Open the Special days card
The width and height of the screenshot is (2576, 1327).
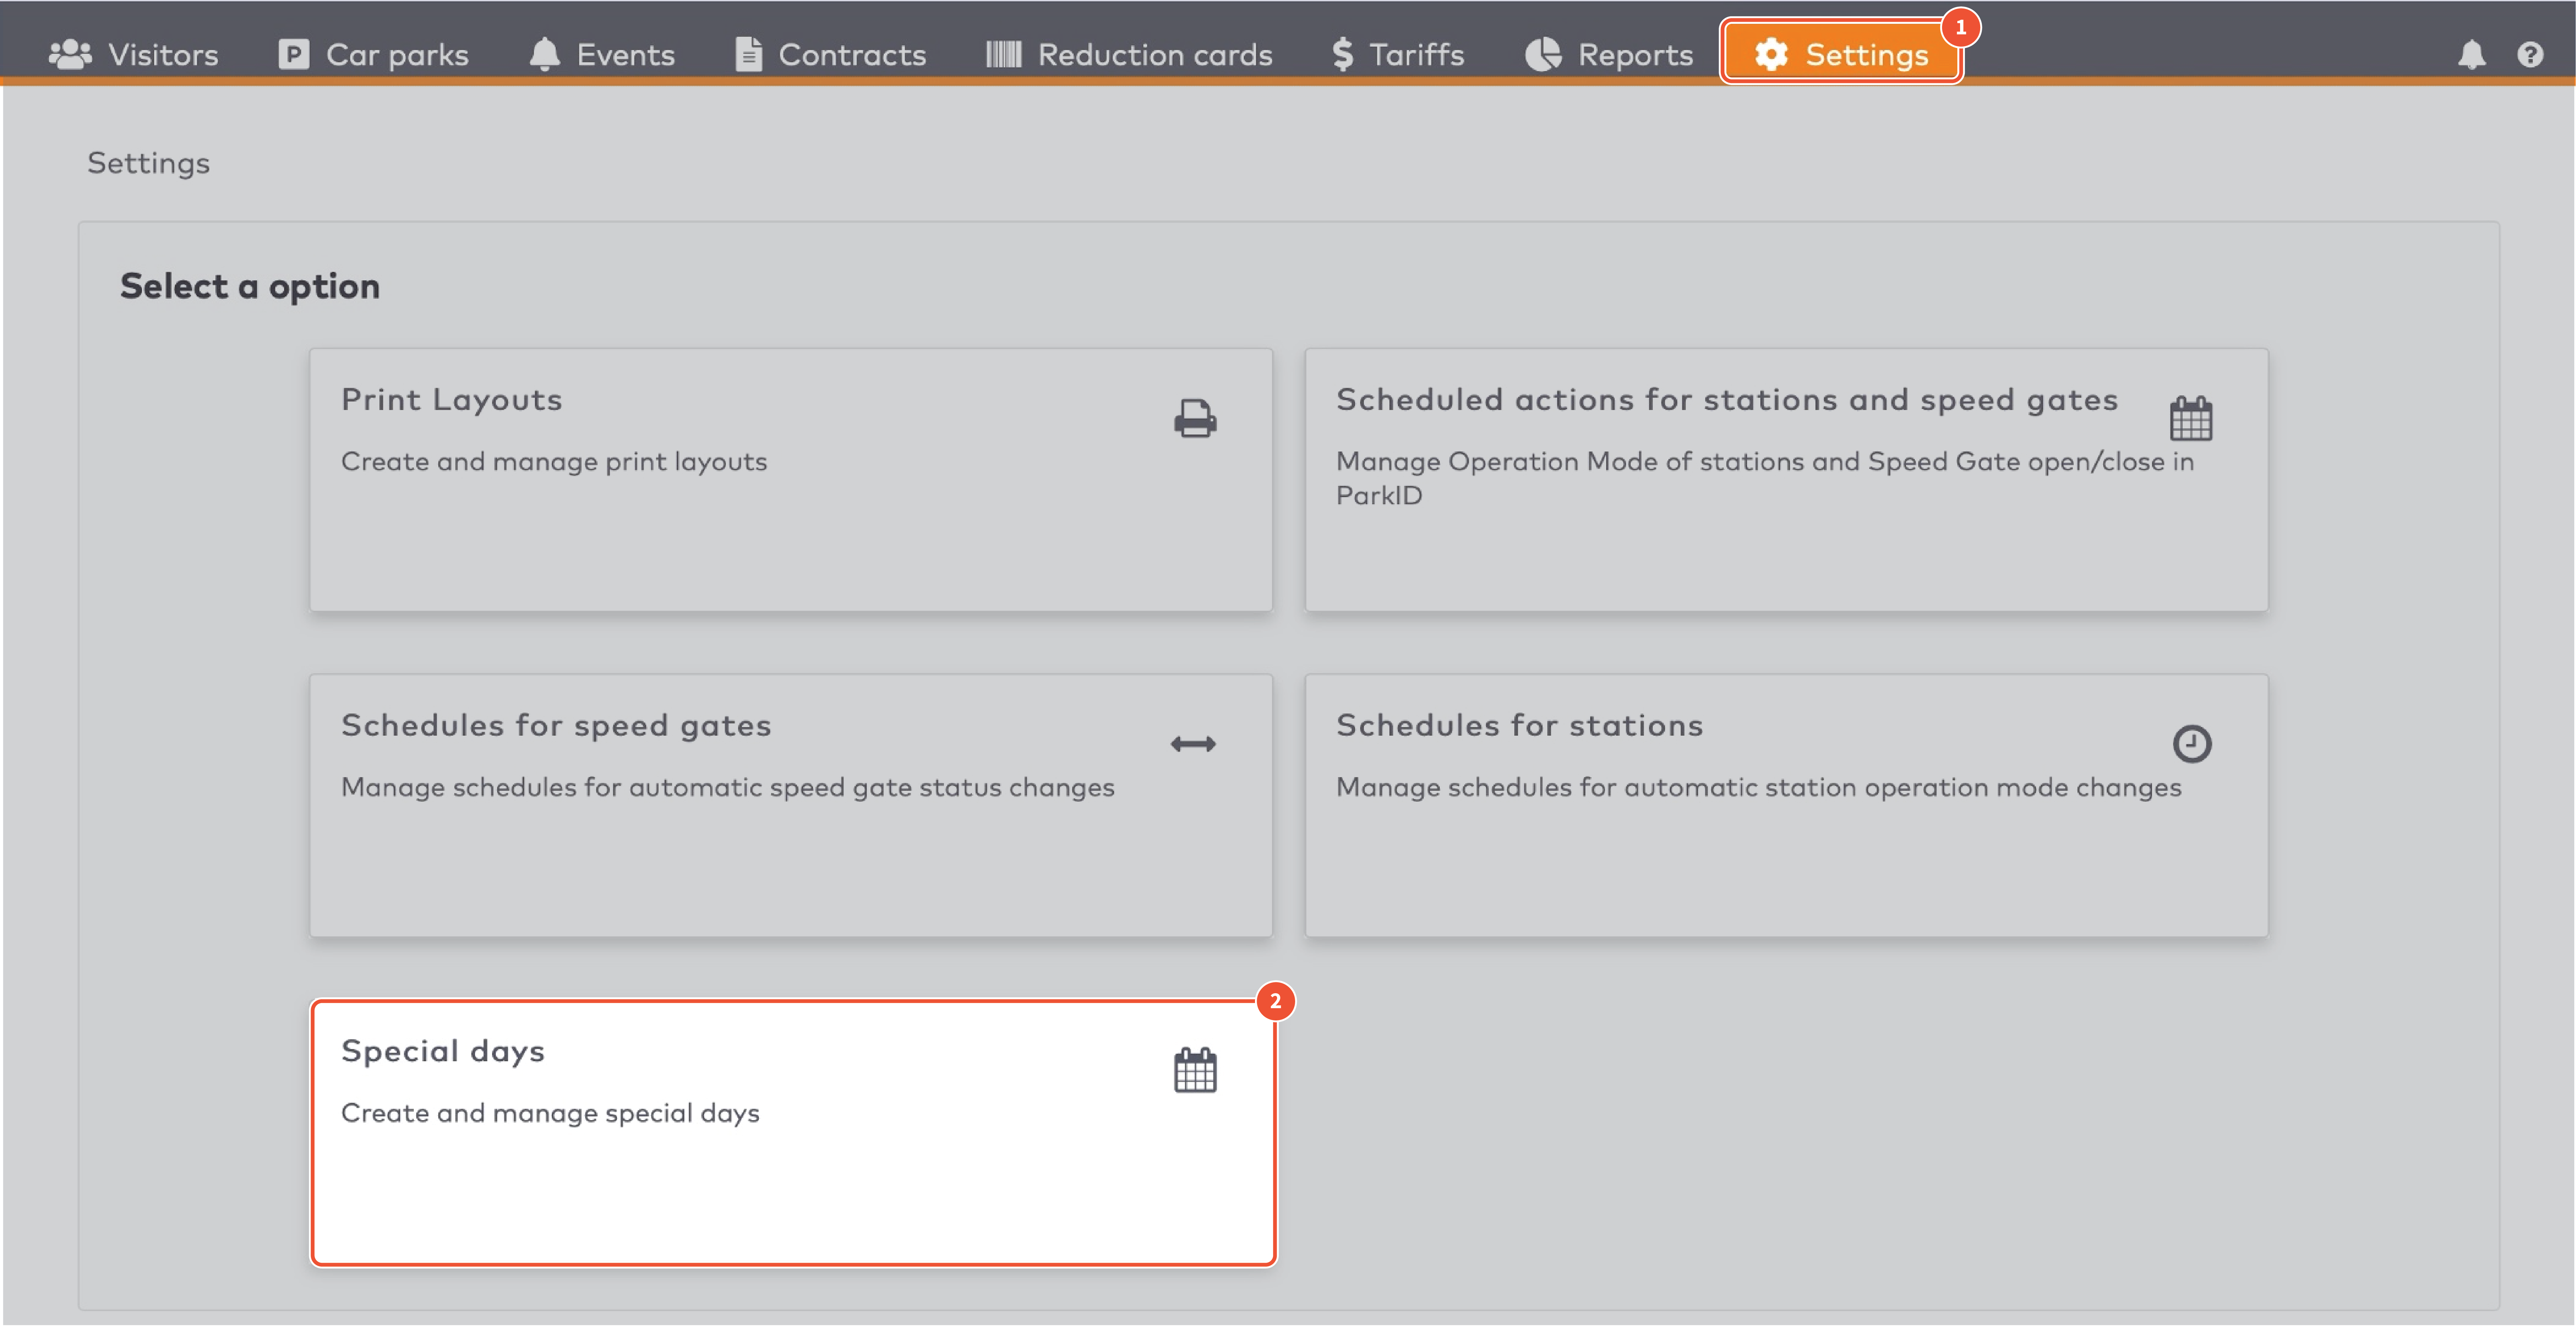pyautogui.click(x=790, y=1130)
